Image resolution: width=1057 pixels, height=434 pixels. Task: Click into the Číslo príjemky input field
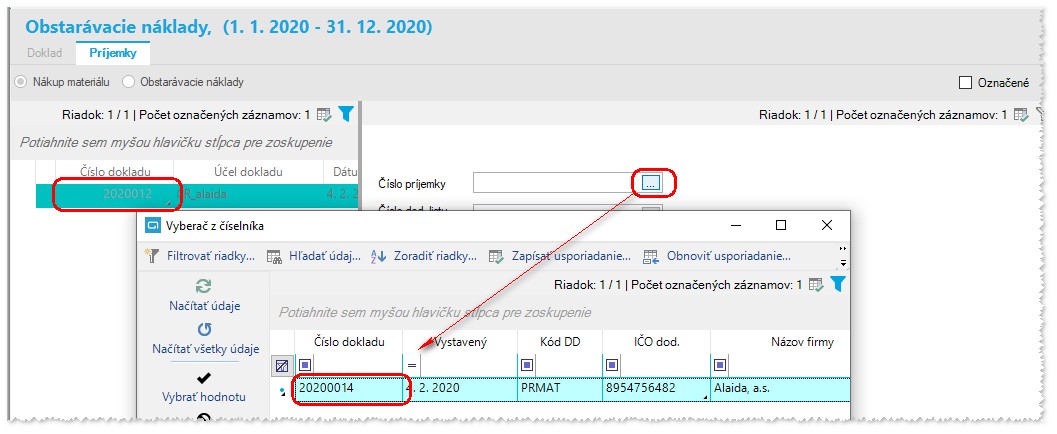(x=557, y=183)
